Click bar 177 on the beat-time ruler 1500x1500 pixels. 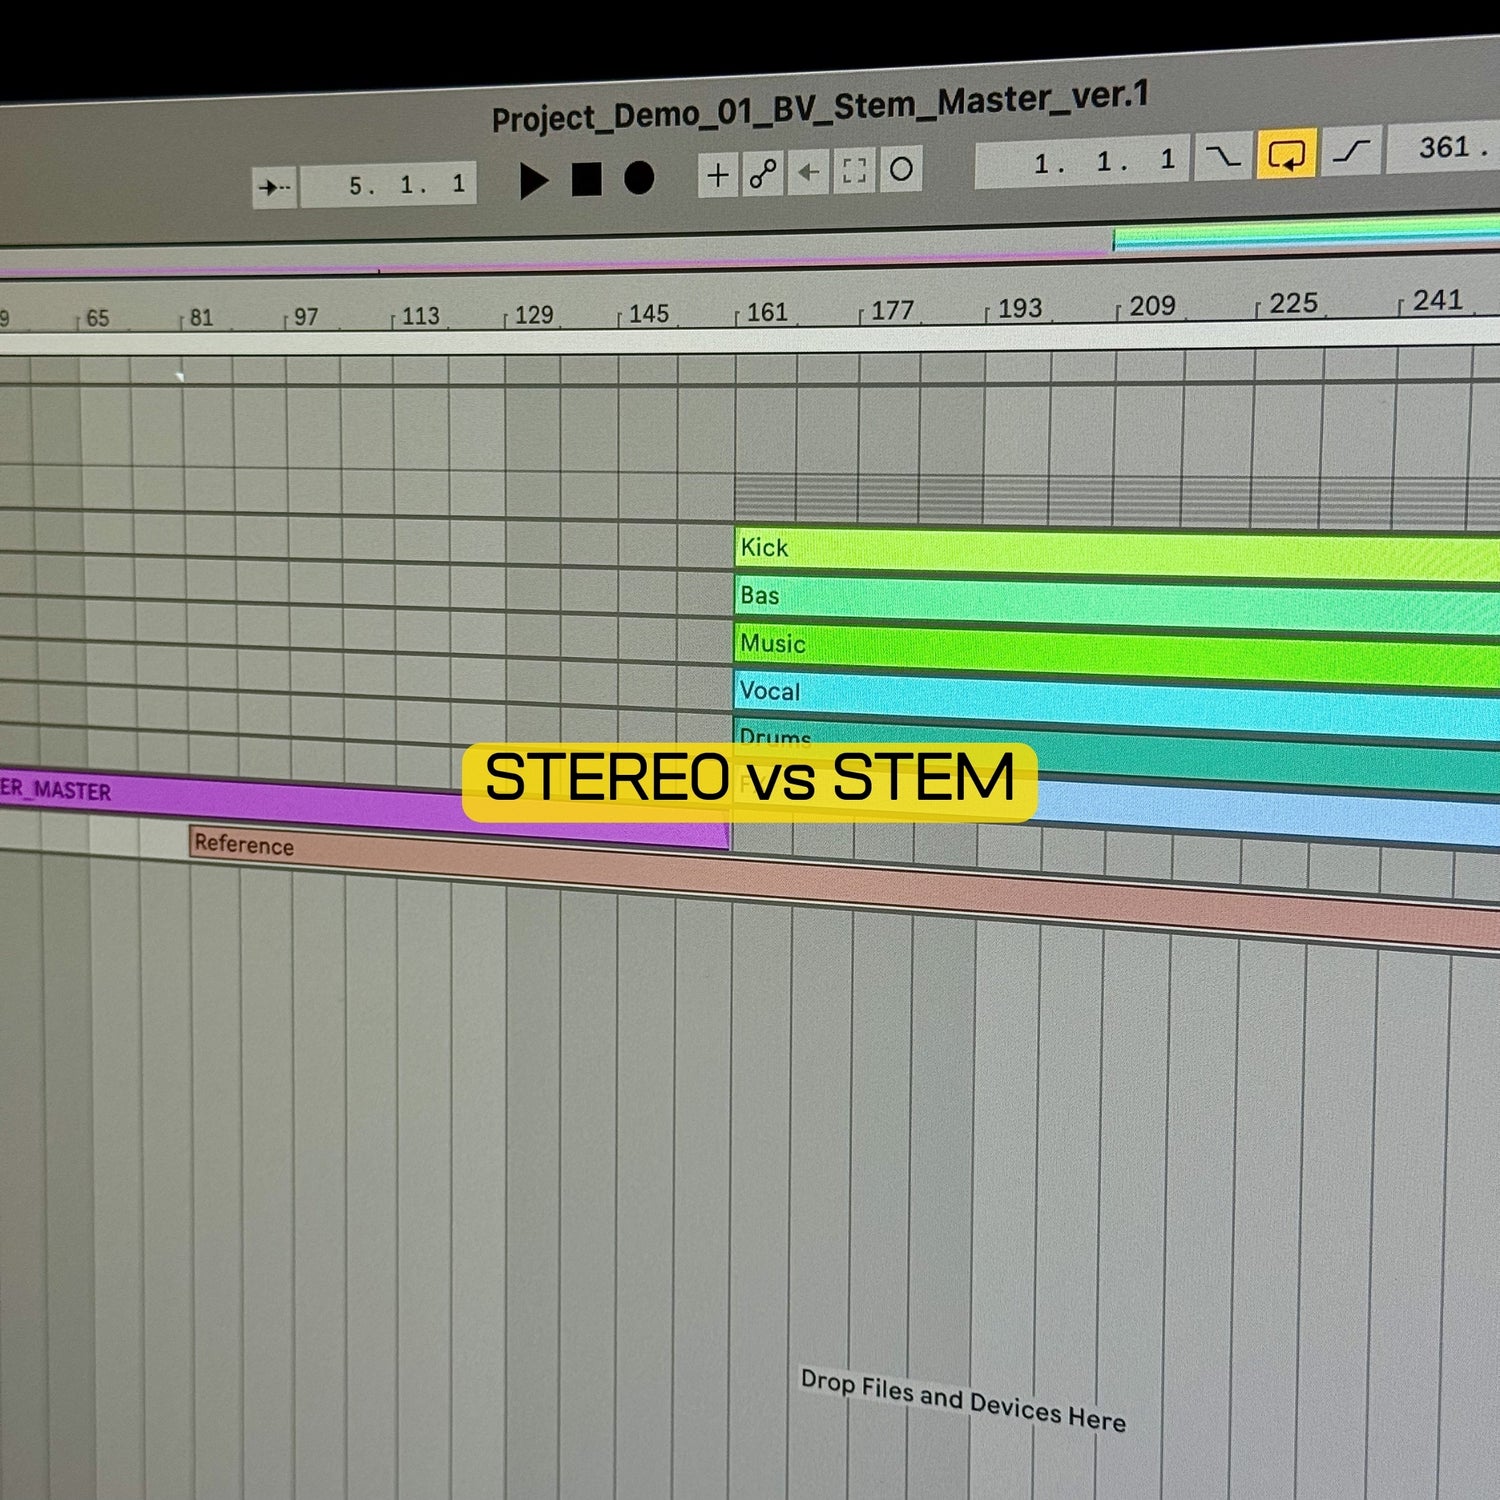(x=891, y=310)
